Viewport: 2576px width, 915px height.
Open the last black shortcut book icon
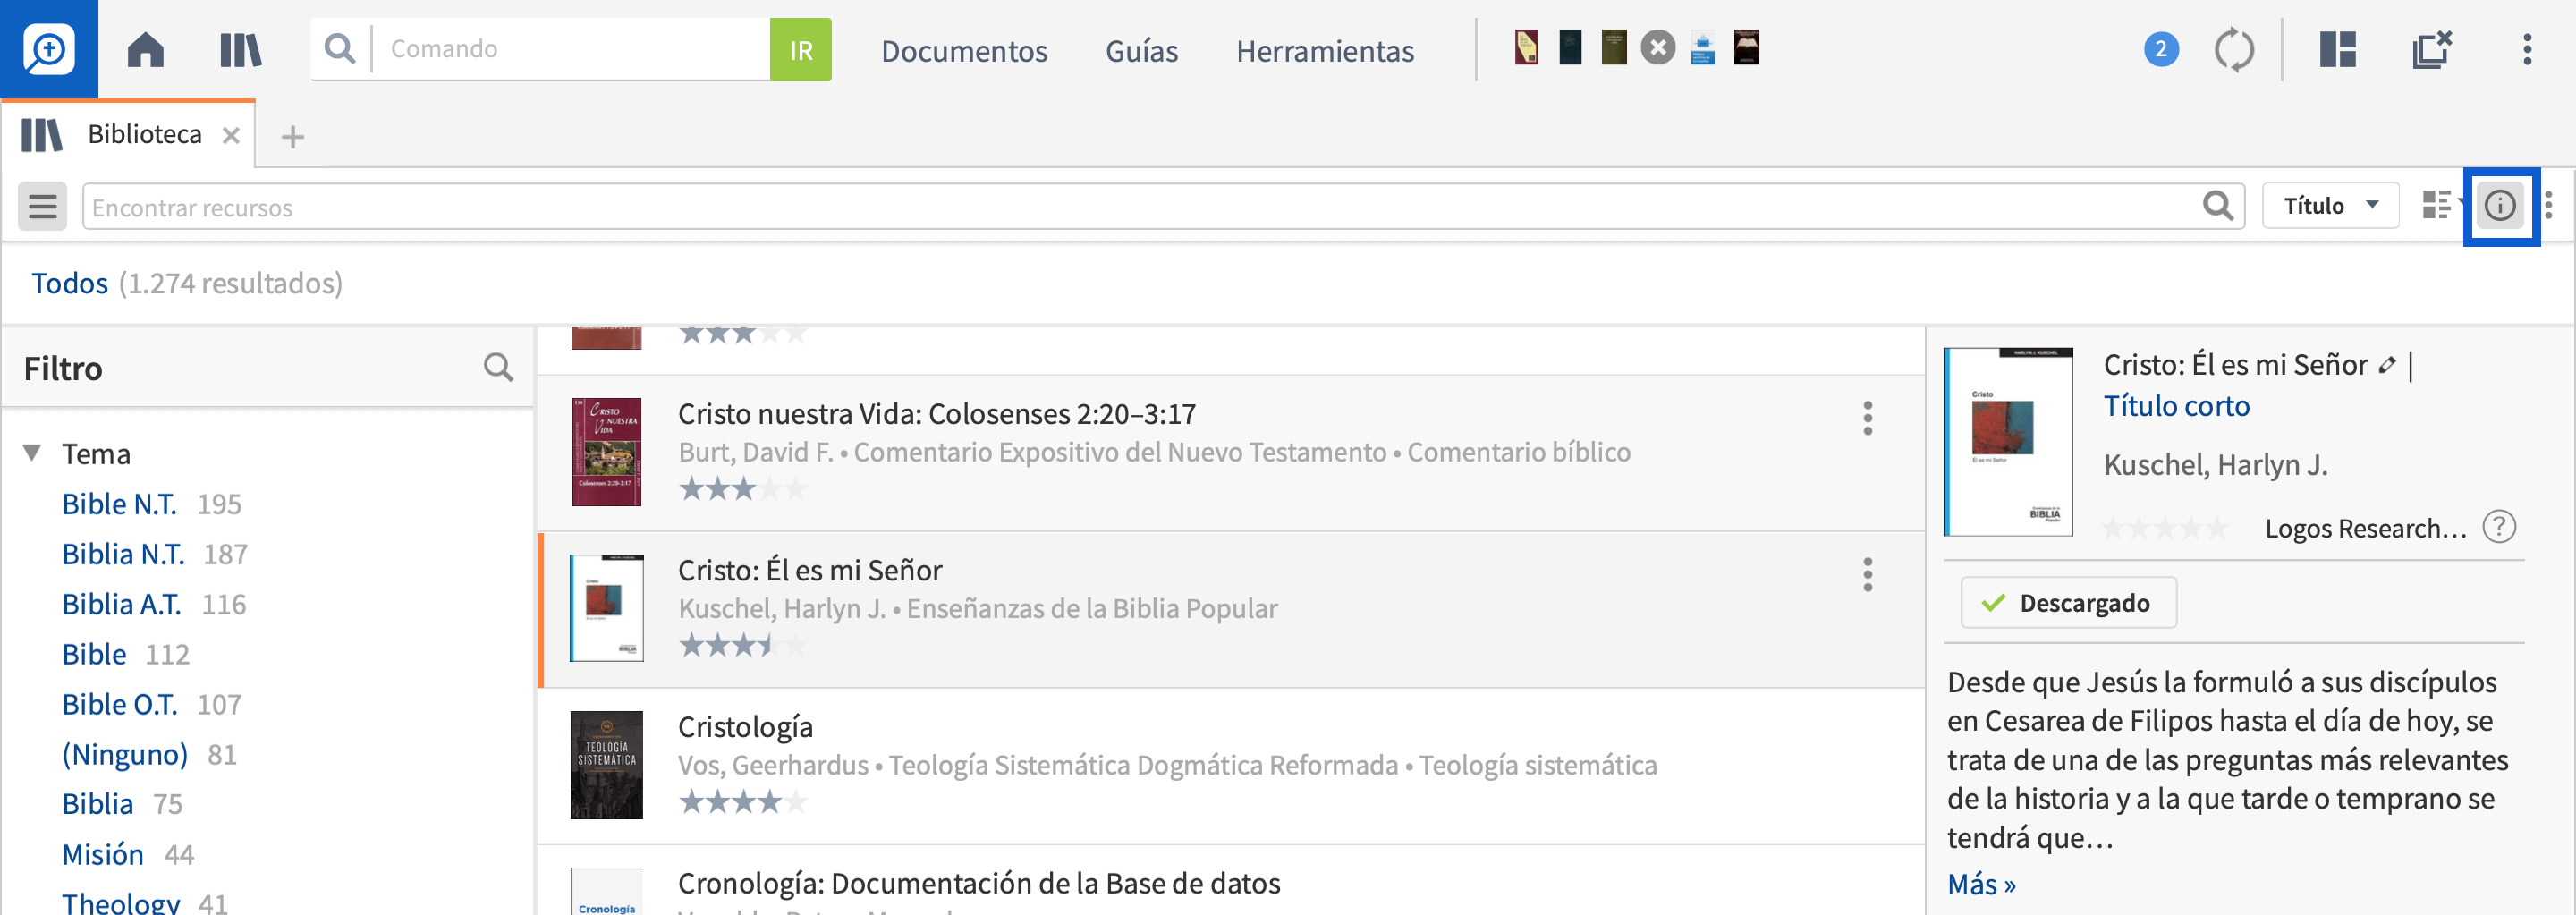click(1746, 47)
